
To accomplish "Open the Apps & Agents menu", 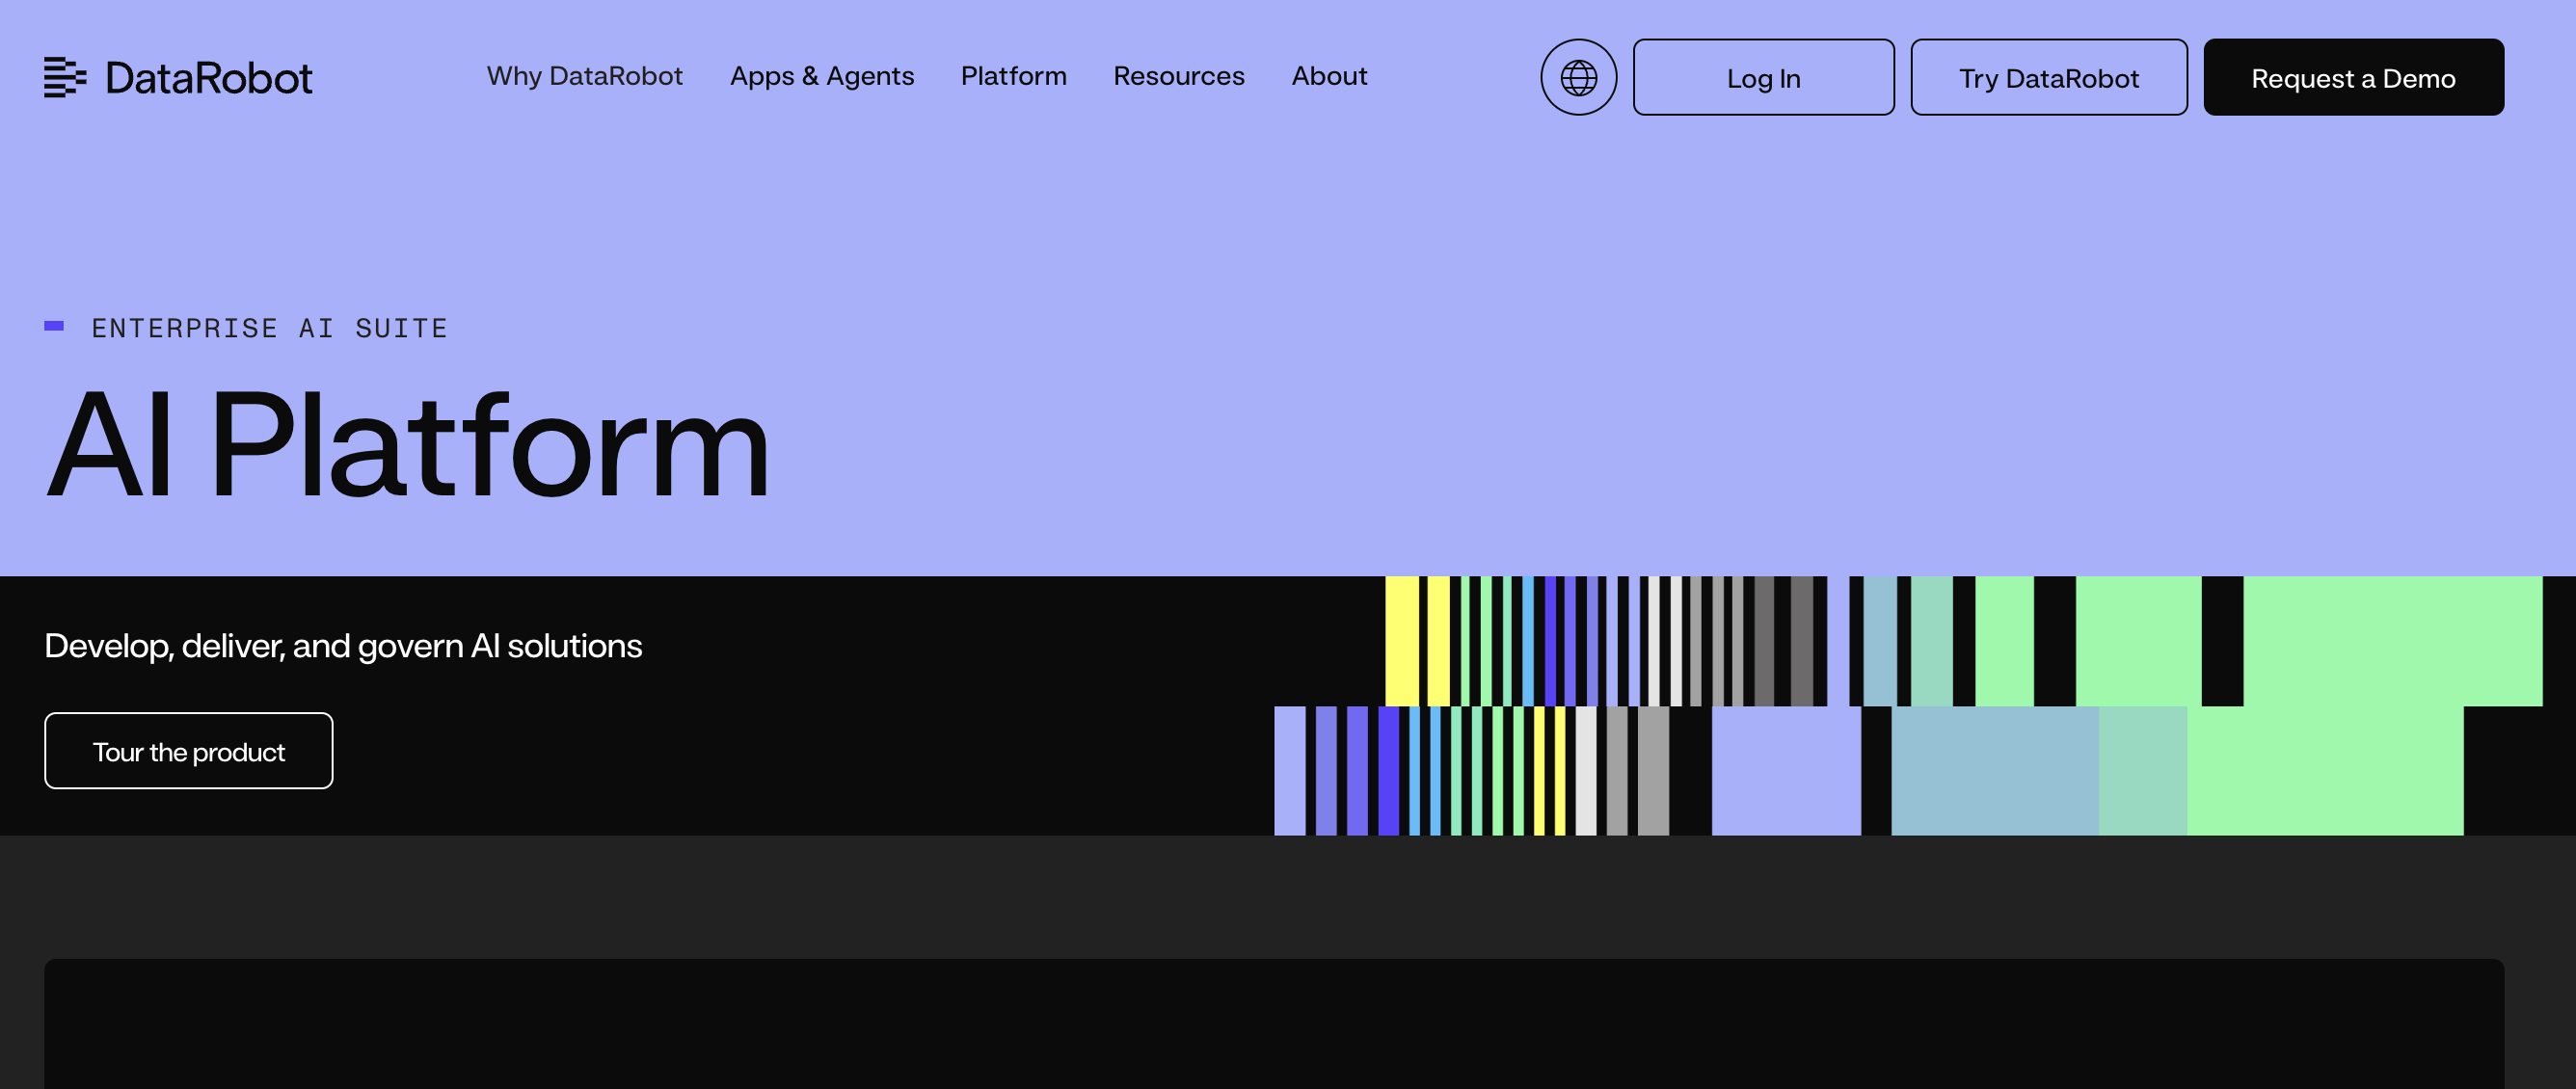I will coord(823,76).
